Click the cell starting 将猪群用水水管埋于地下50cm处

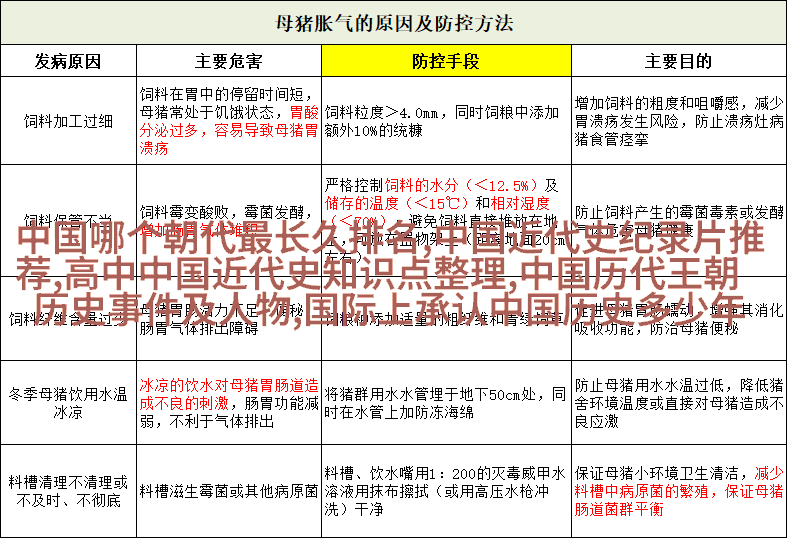point(446,402)
